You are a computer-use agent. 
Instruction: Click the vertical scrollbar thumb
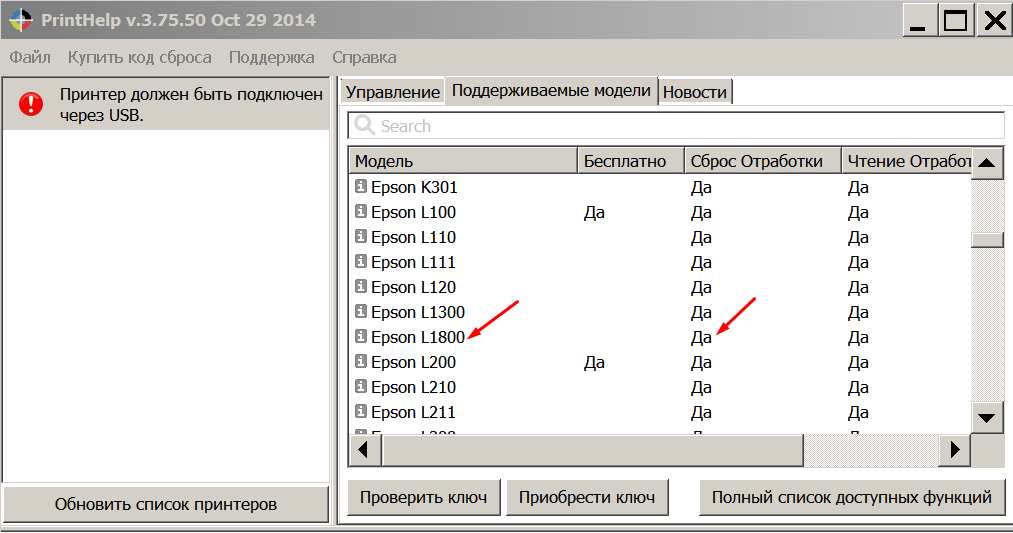987,239
